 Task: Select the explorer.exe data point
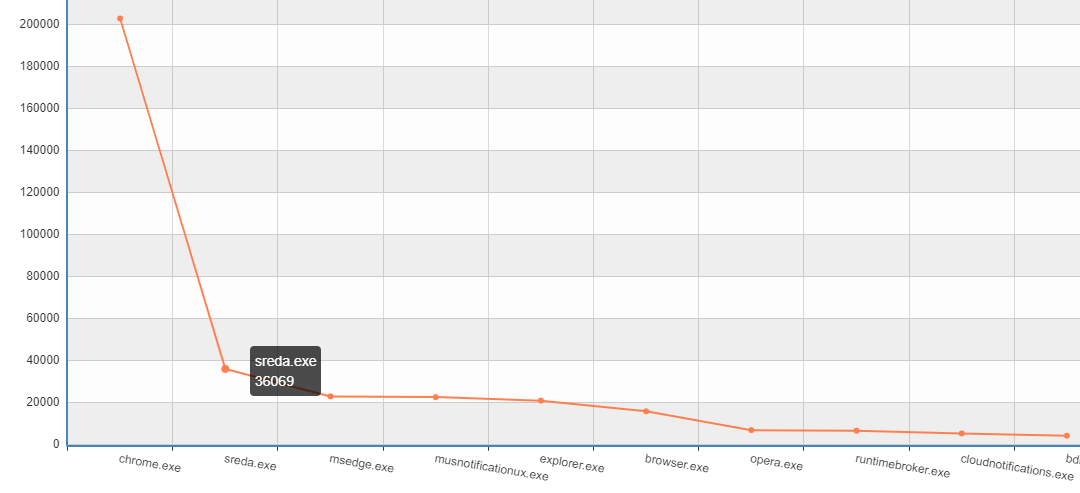coord(541,401)
